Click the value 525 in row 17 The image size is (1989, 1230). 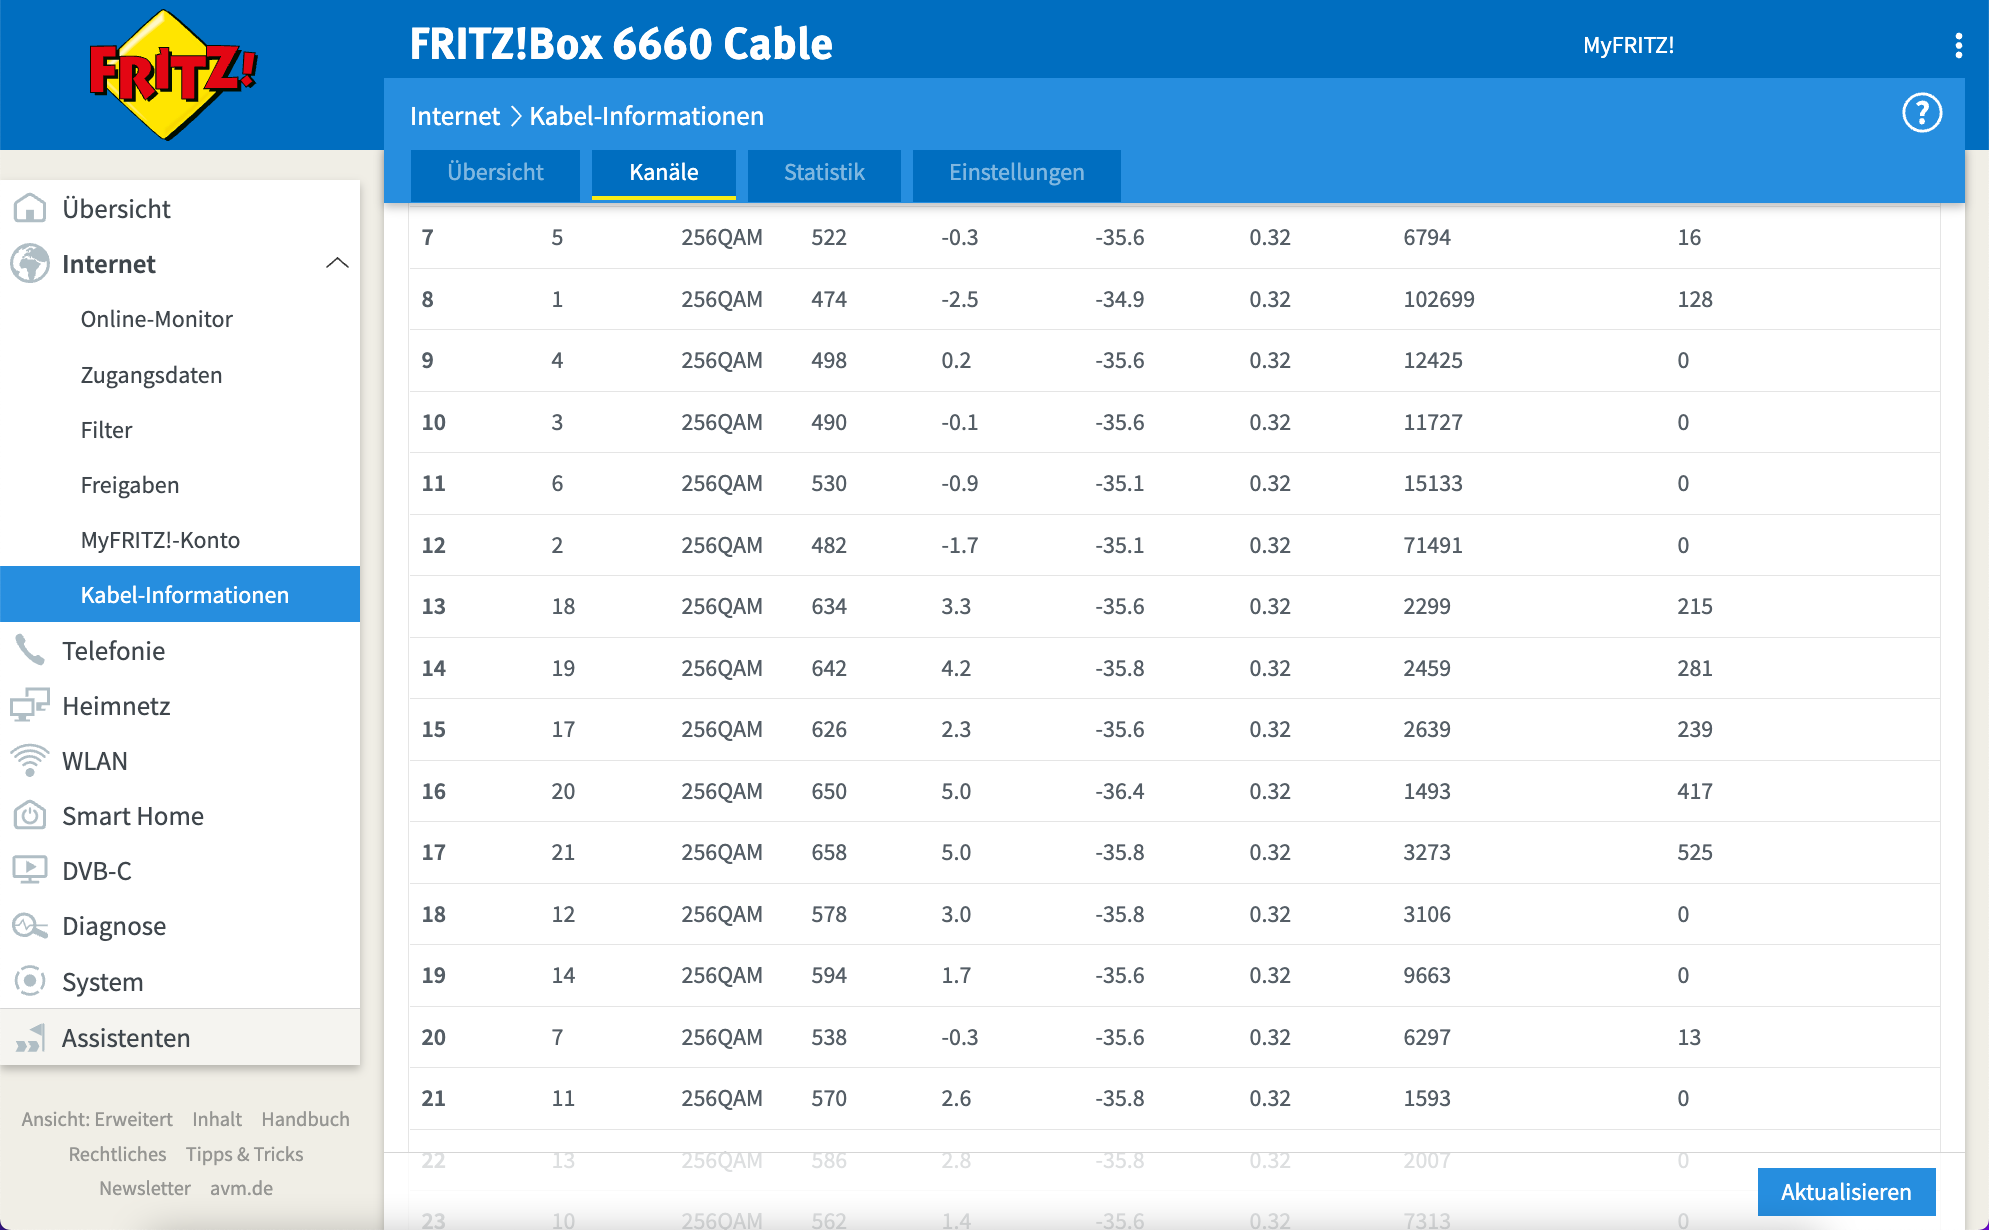click(x=1695, y=852)
